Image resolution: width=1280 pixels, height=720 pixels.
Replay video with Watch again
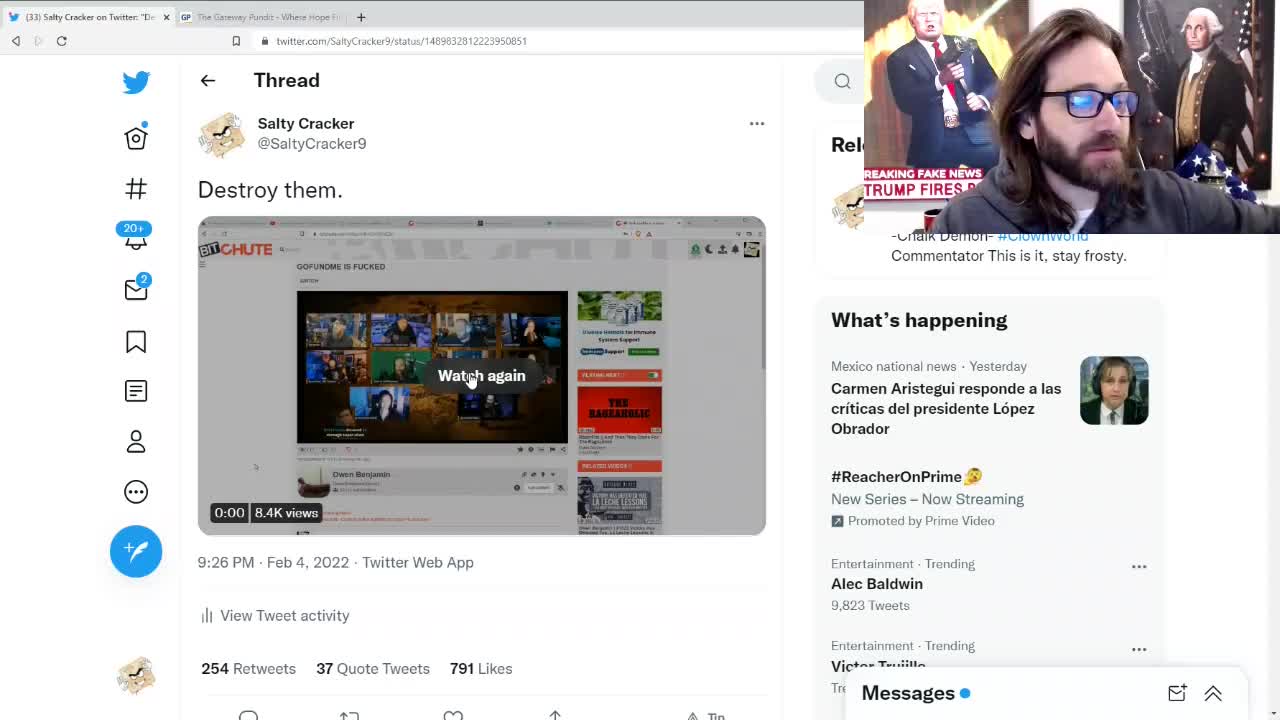pos(481,376)
